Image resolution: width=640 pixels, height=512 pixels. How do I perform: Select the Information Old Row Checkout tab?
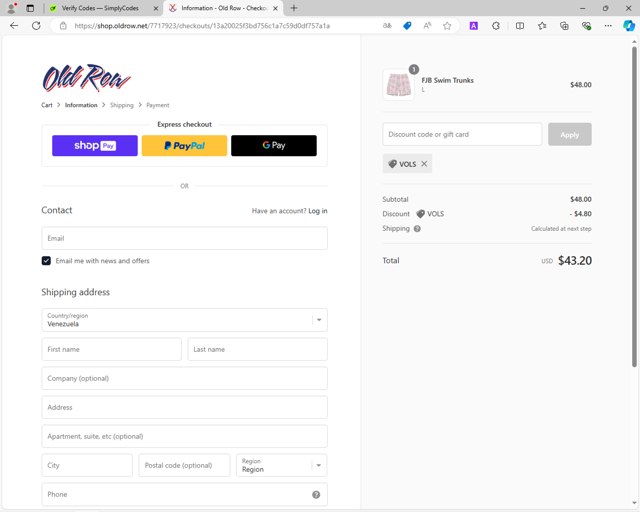tap(224, 8)
